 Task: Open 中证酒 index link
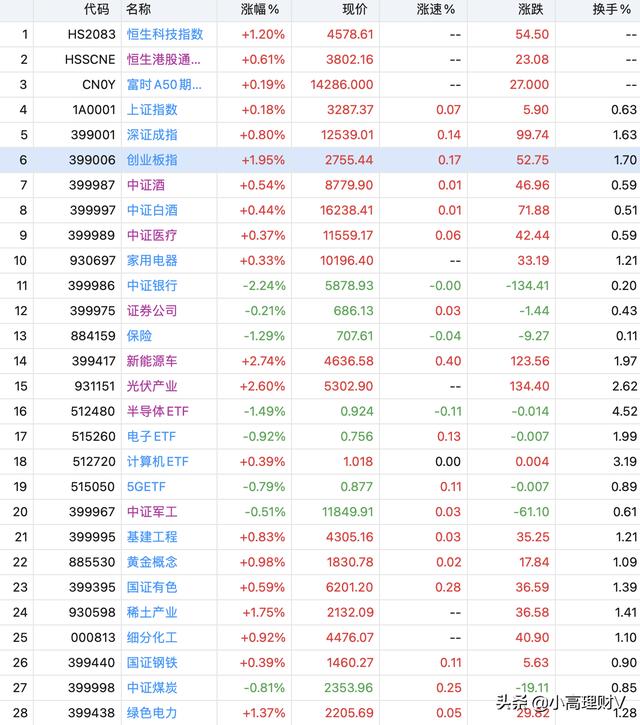pos(146,185)
